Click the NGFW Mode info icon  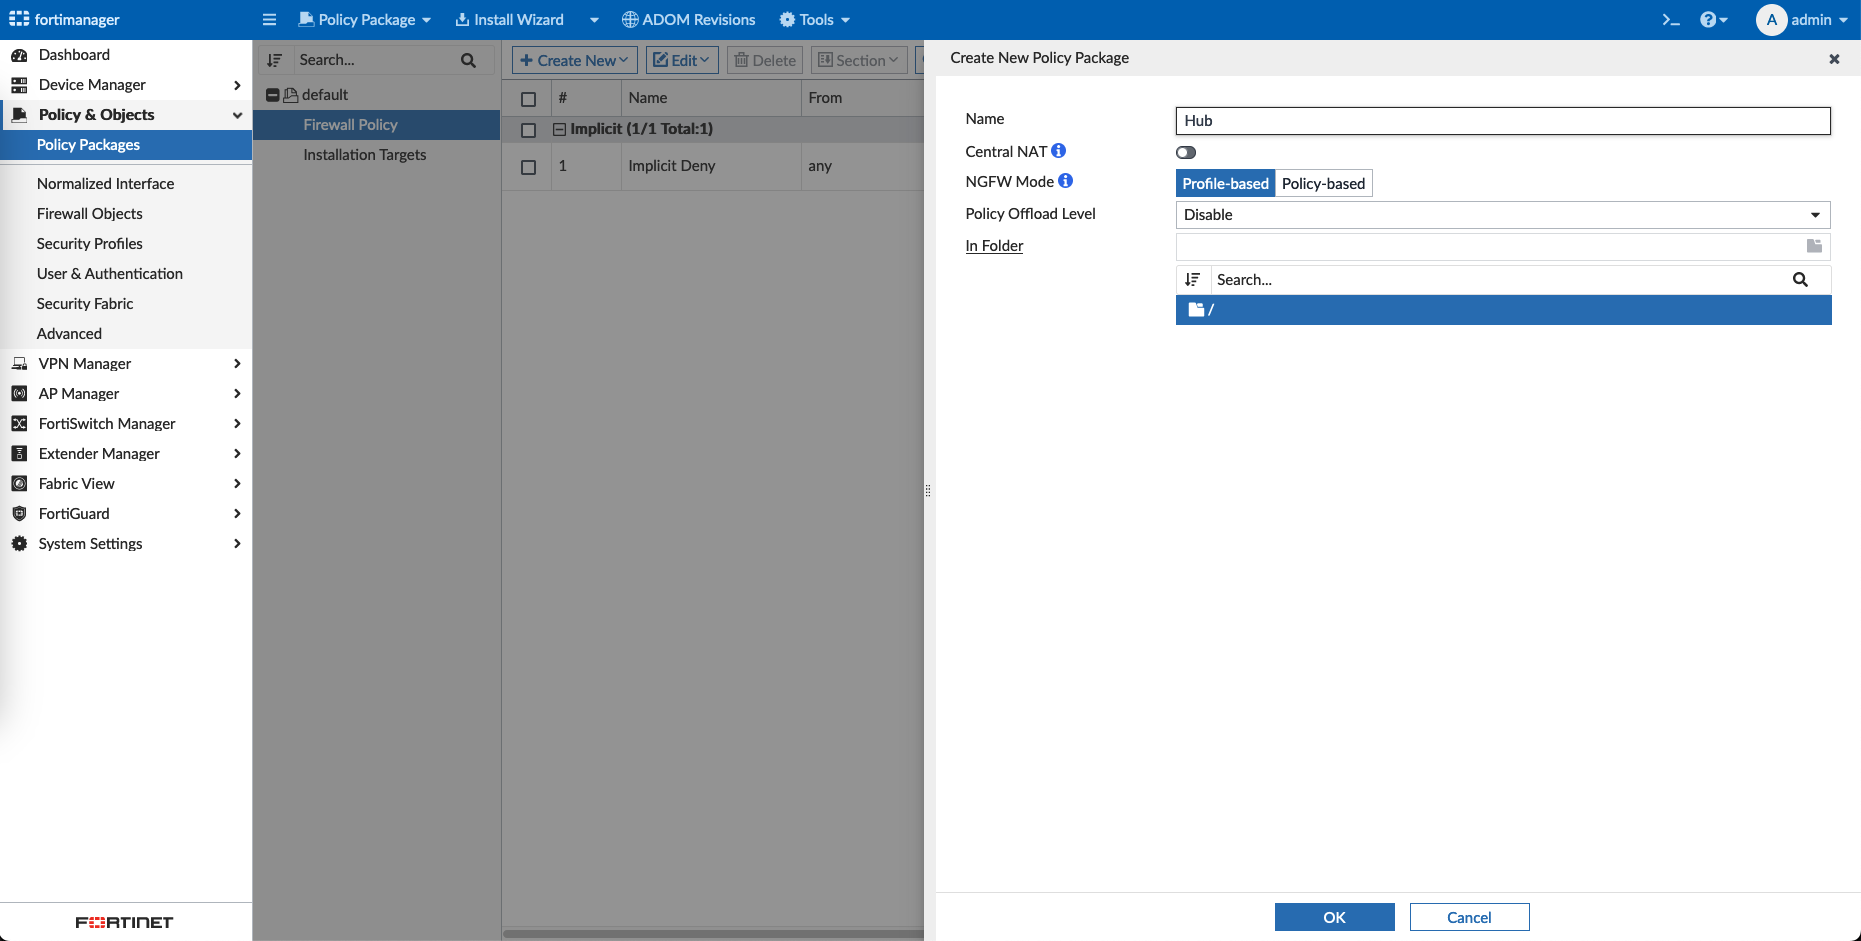pyautogui.click(x=1065, y=181)
